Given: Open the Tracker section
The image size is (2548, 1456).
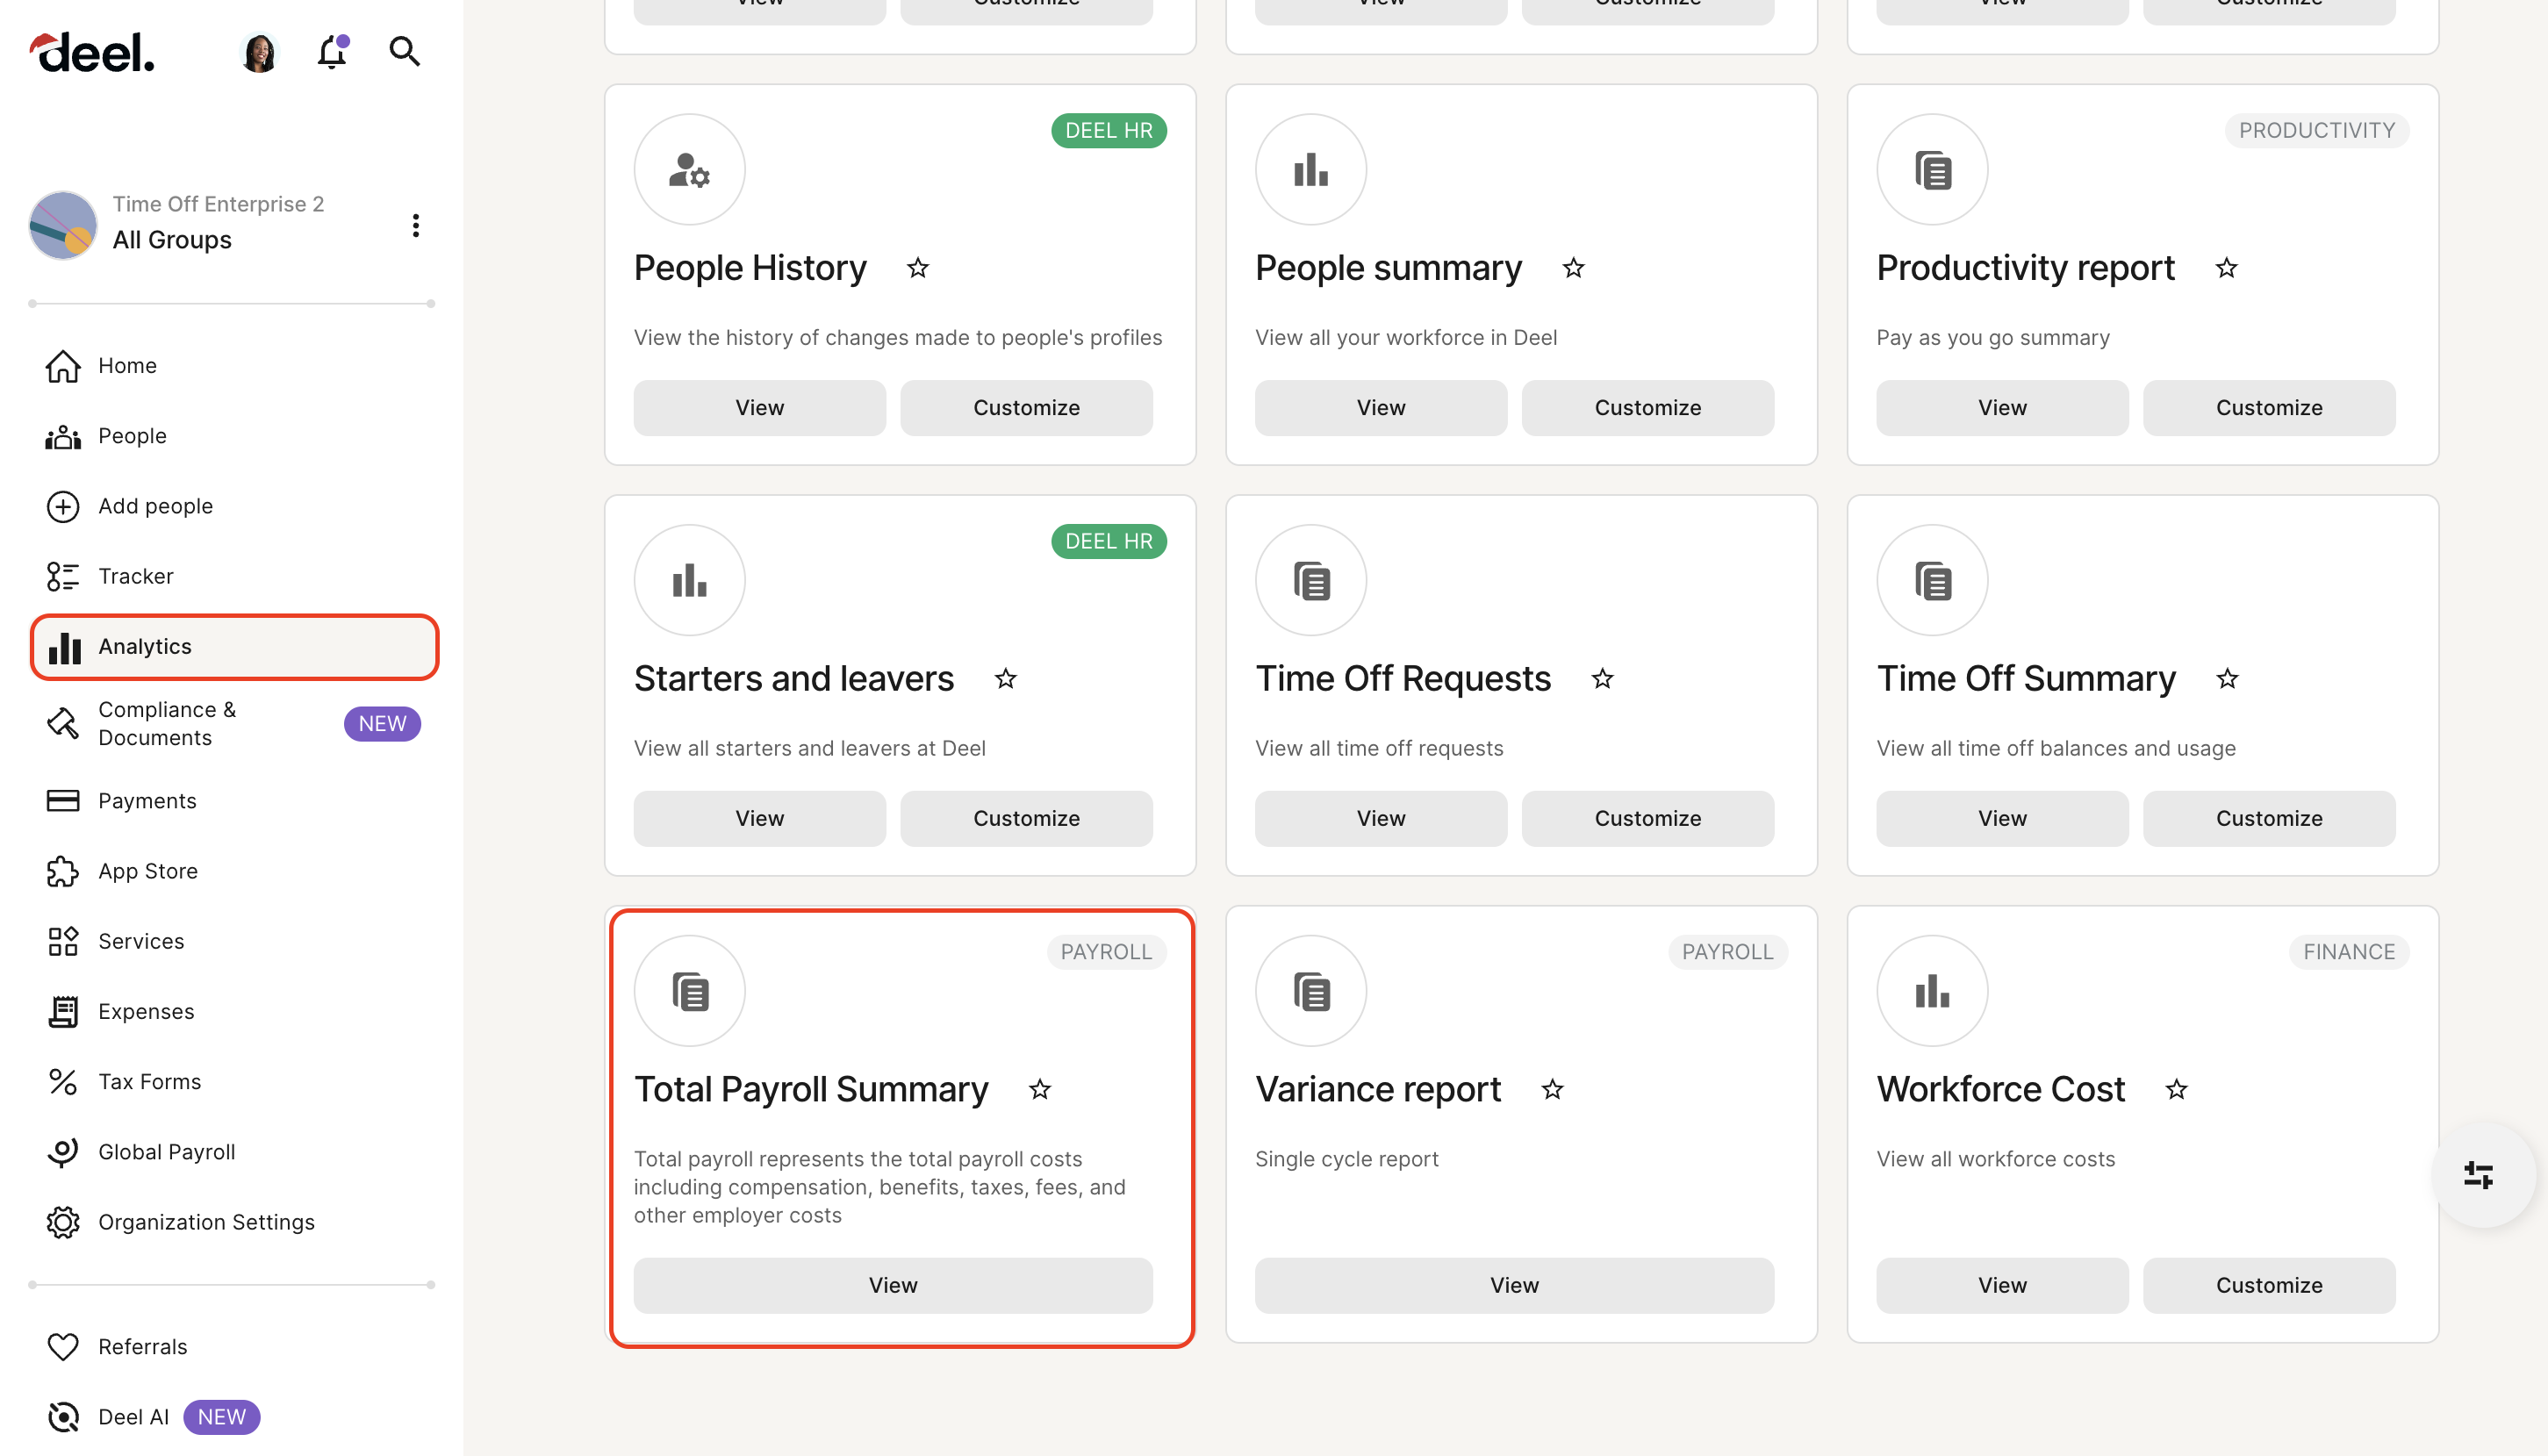Looking at the screenshot, I should point(135,576).
